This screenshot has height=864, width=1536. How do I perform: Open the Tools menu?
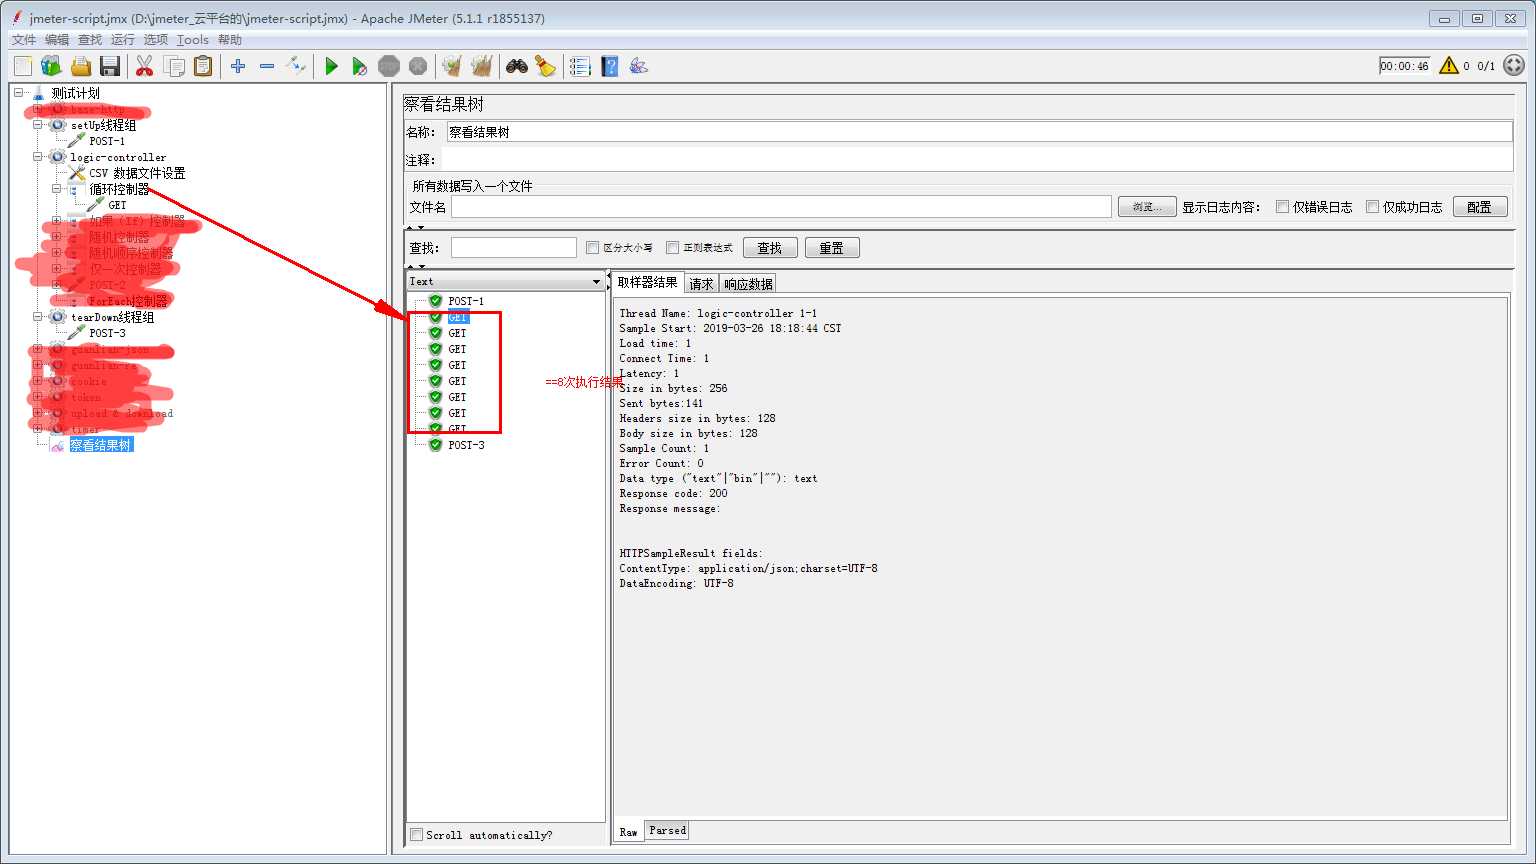click(x=193, y=40)
